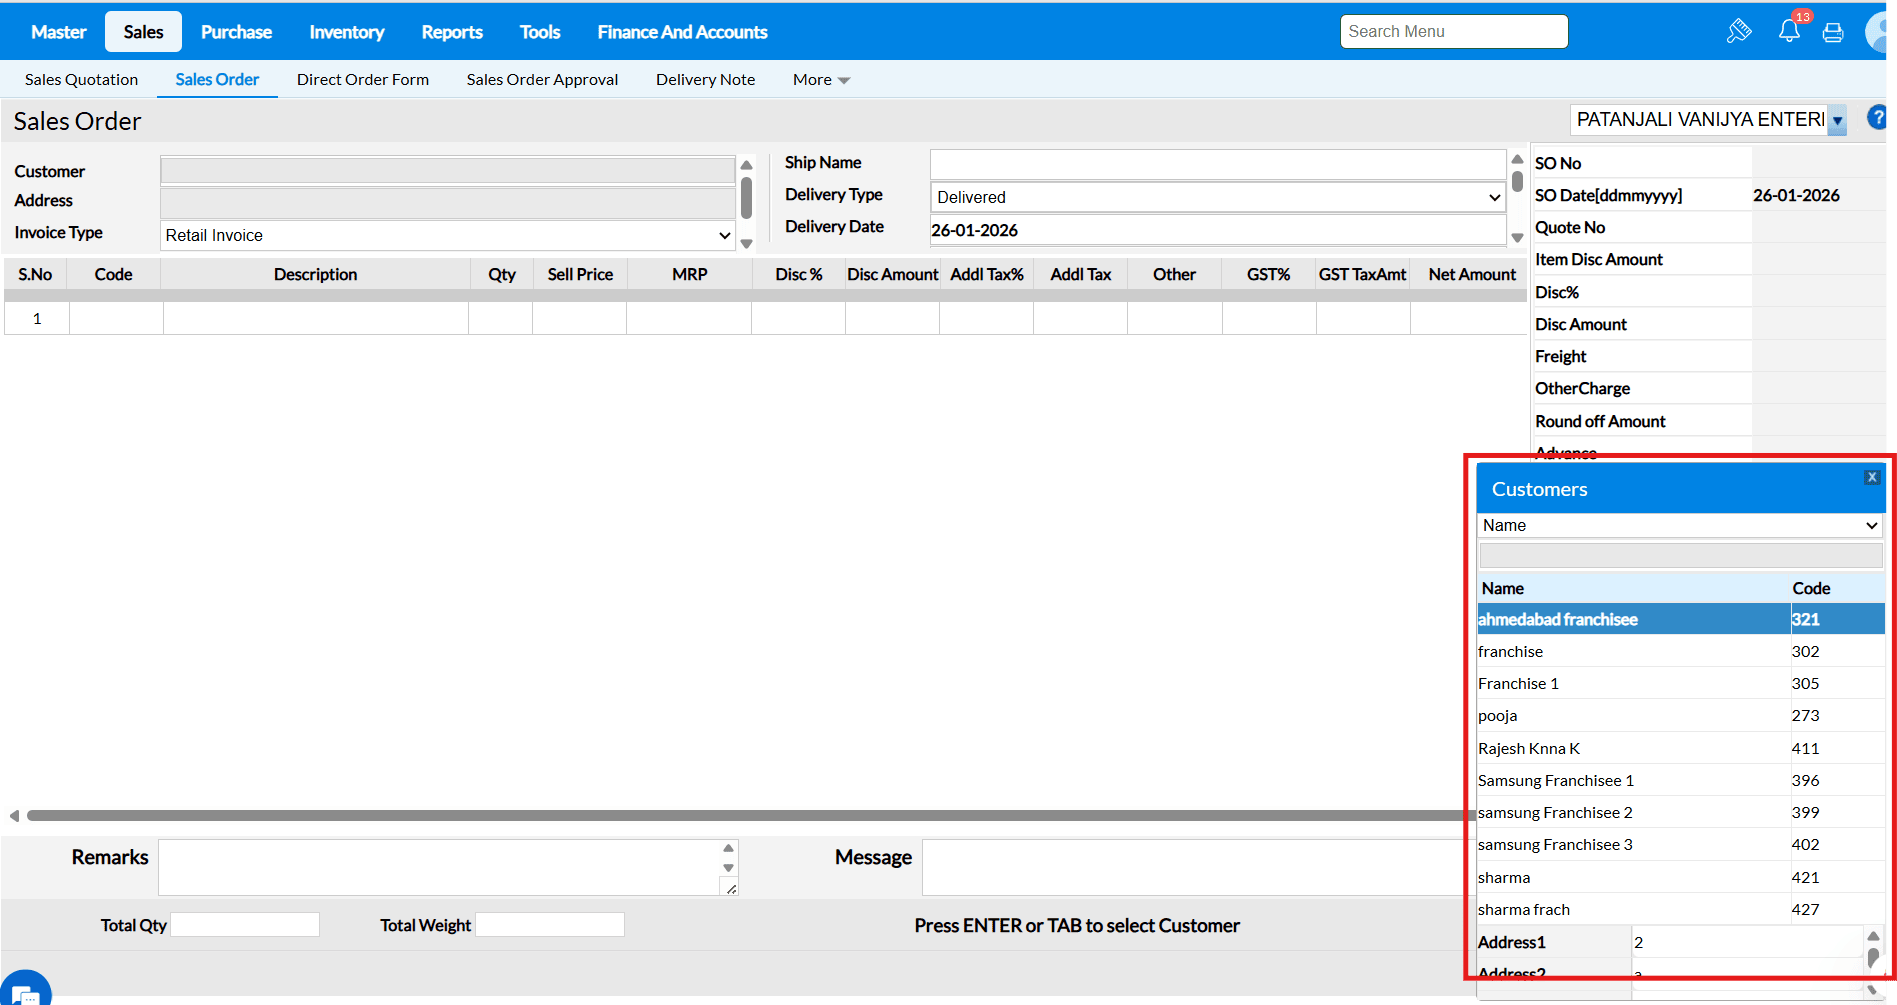The width and height of the screenshot is (1897, 1005).
Task: Click the Delivery Date field
Action: 1218,230
